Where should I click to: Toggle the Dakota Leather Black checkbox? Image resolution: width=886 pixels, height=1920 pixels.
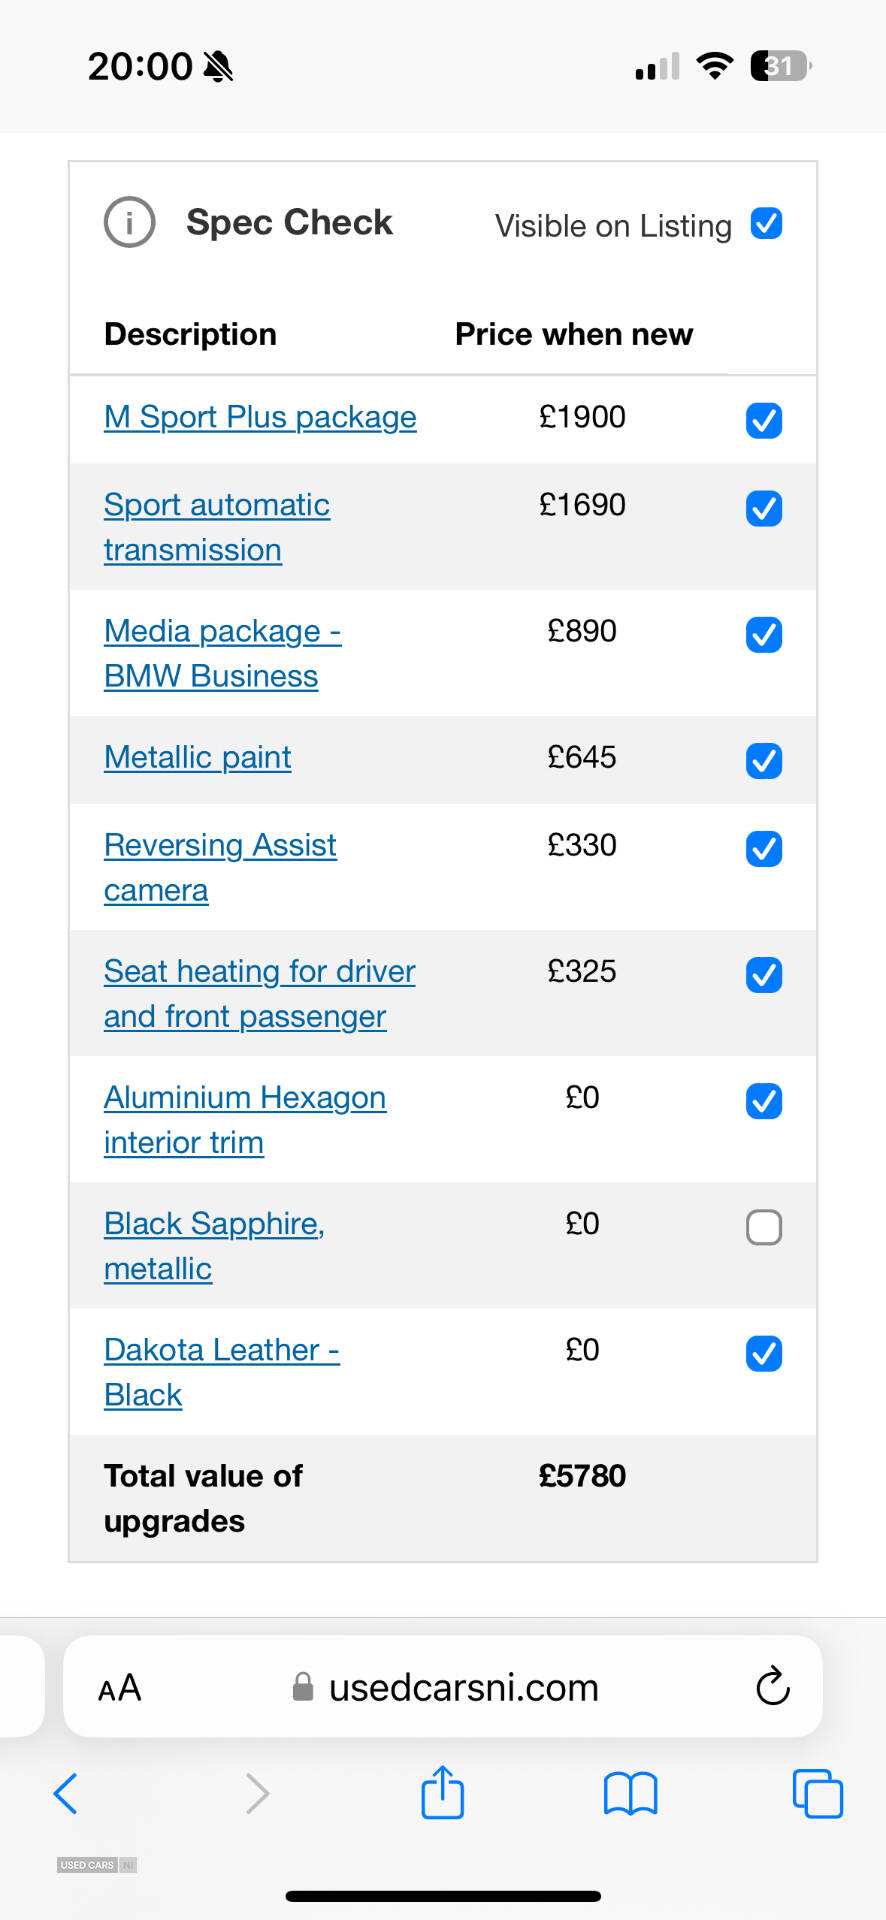tap(764, 1353)
